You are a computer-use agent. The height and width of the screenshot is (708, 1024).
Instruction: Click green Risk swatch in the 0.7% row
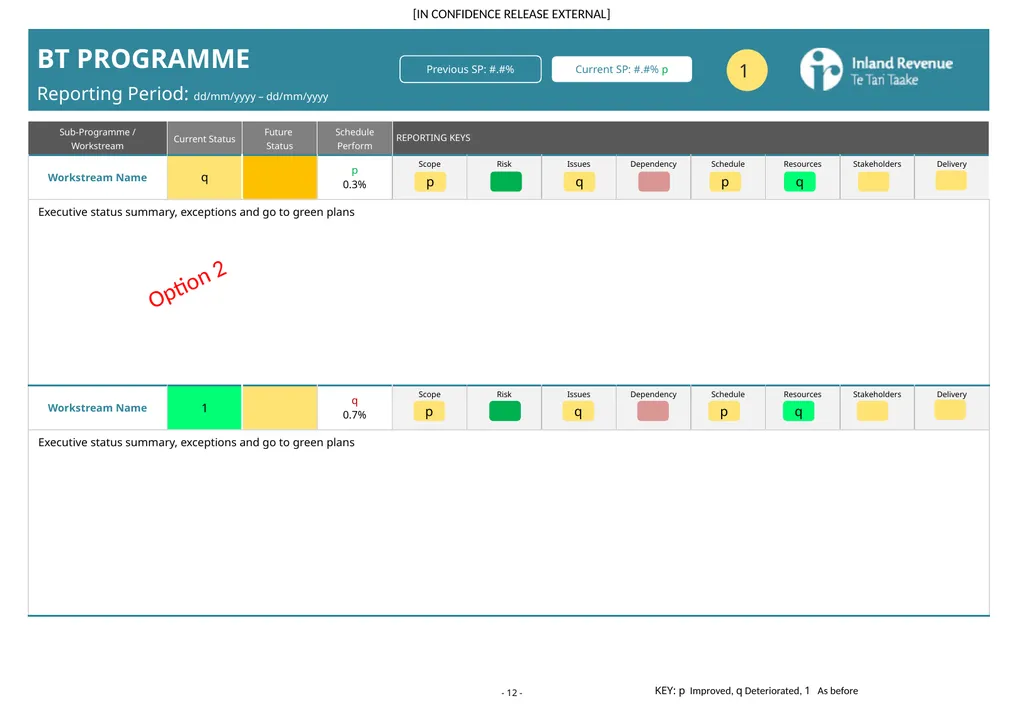[505, 411]
